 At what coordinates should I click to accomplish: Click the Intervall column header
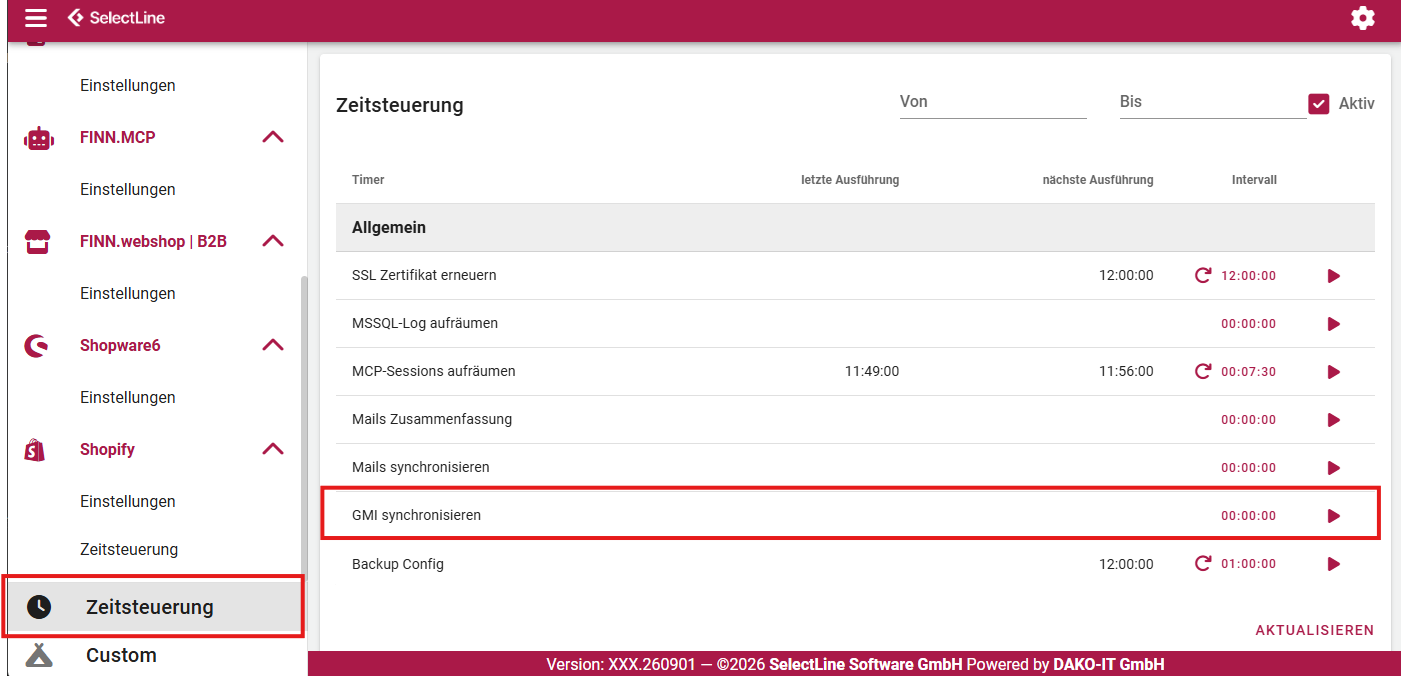[1254, 180]
